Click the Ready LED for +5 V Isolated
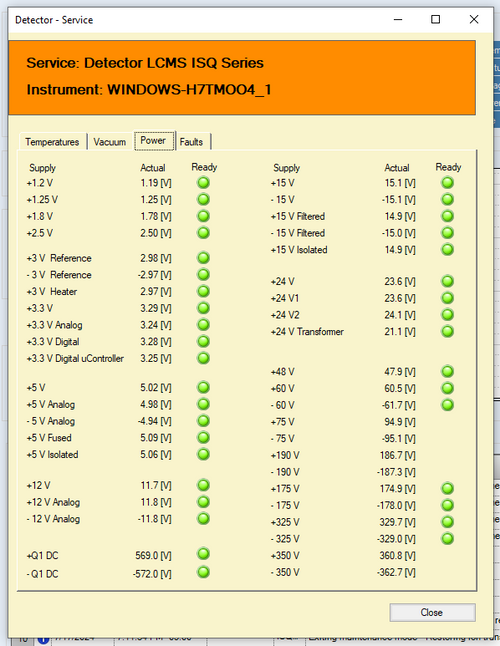The image size is (500, 646). 203,454
